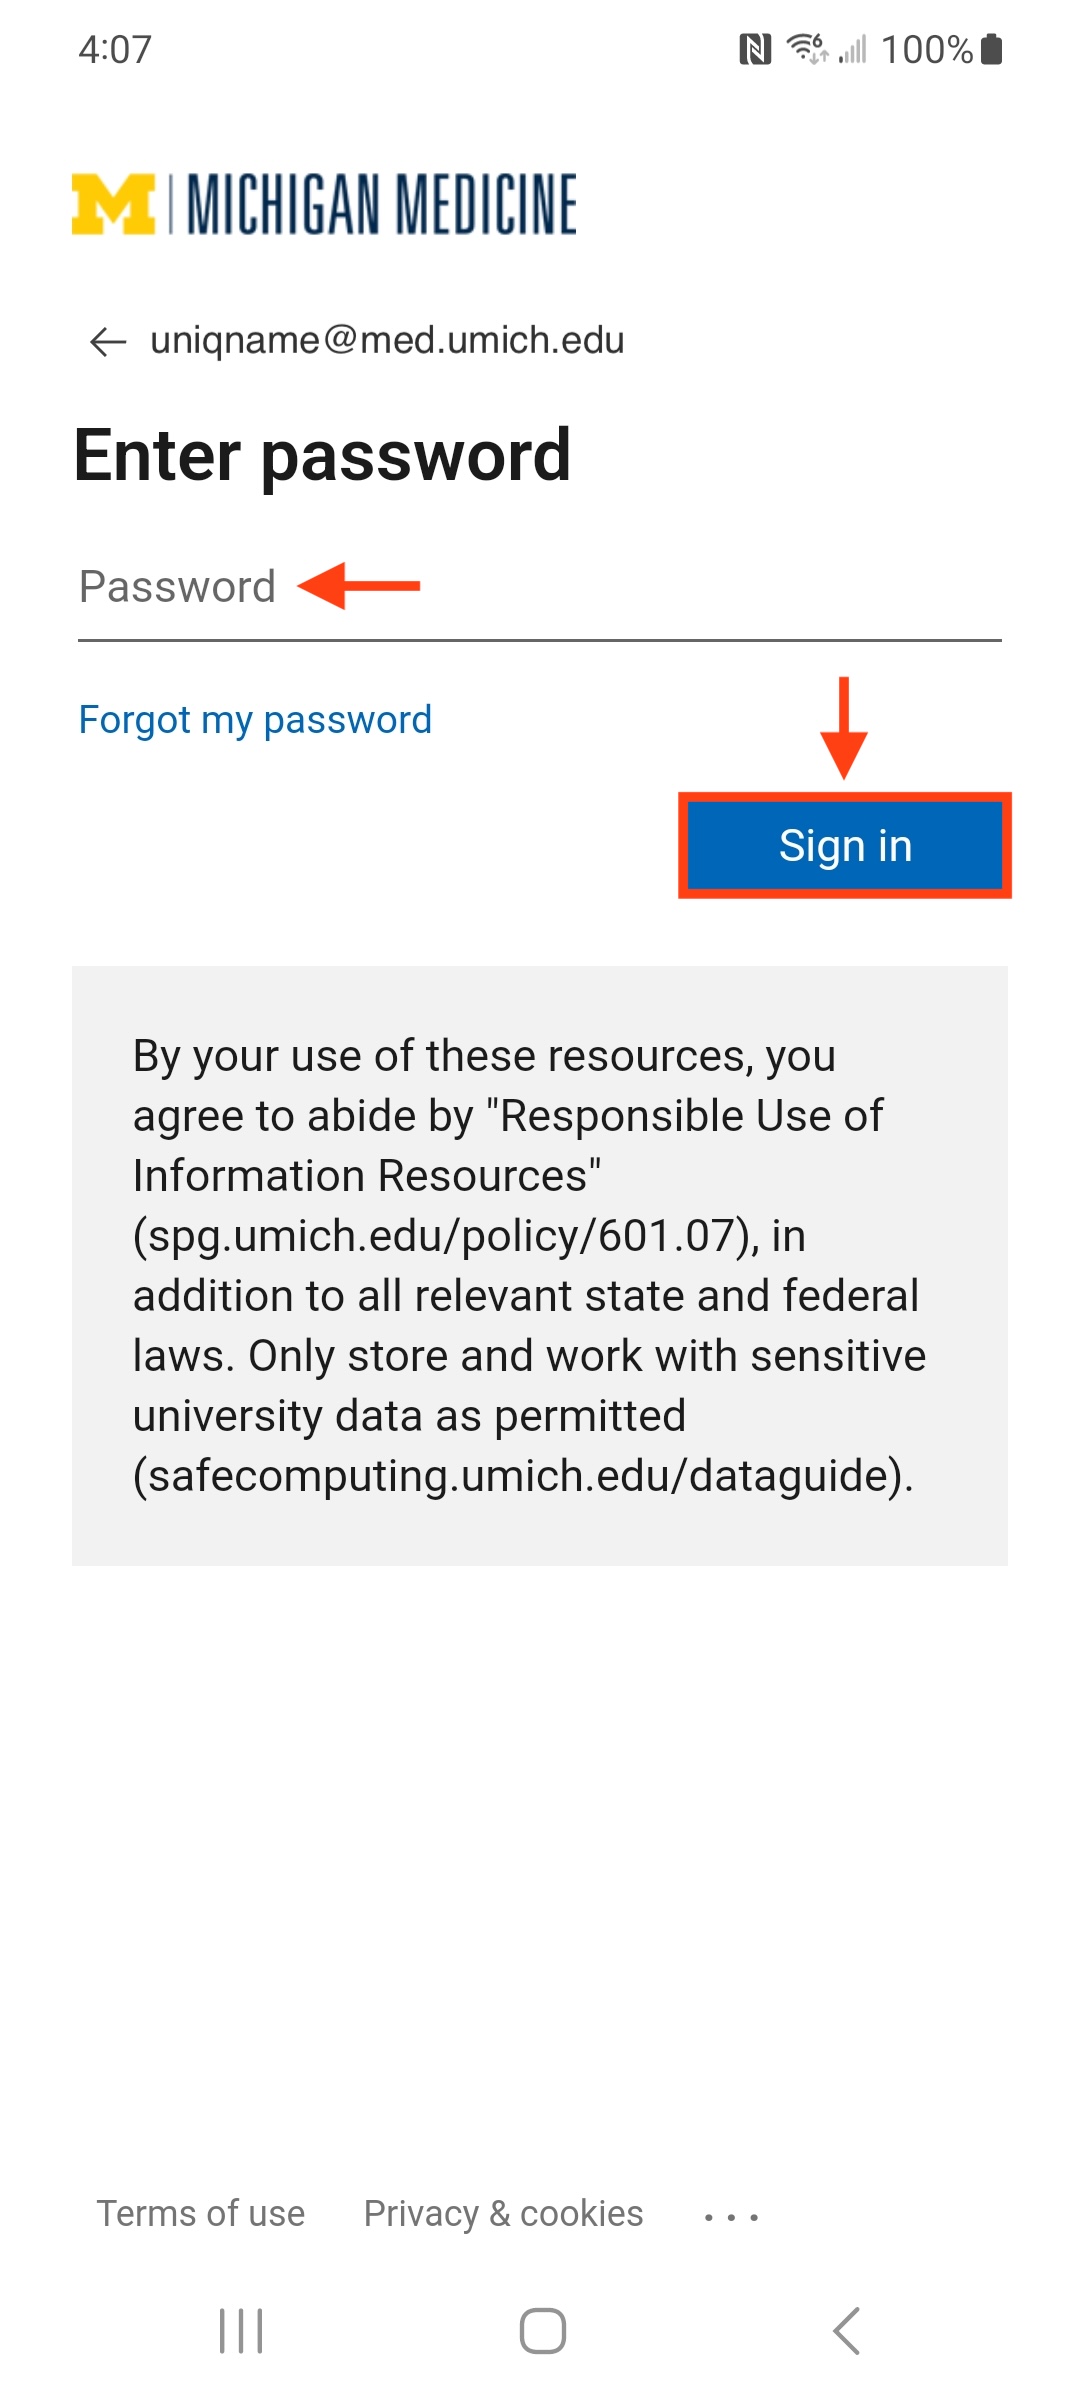Click the Sign in button

[845, 846]
